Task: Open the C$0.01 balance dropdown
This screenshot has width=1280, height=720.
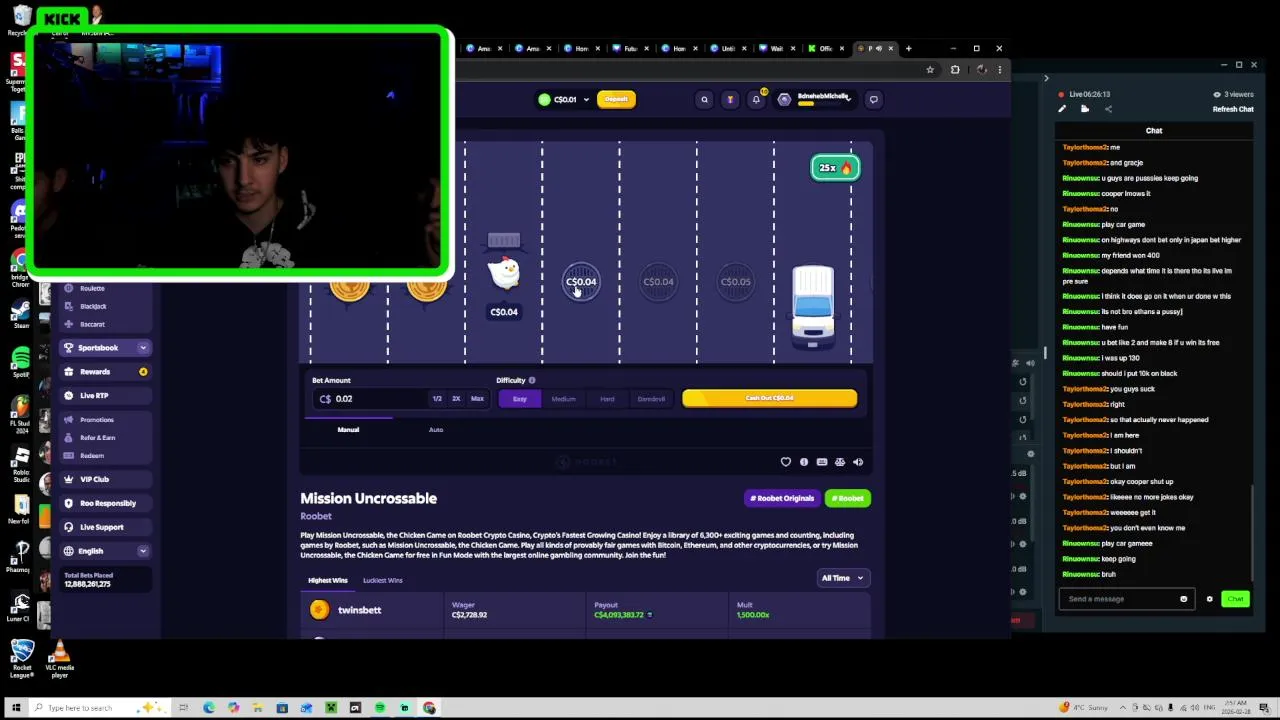Action: pos(563,99)
